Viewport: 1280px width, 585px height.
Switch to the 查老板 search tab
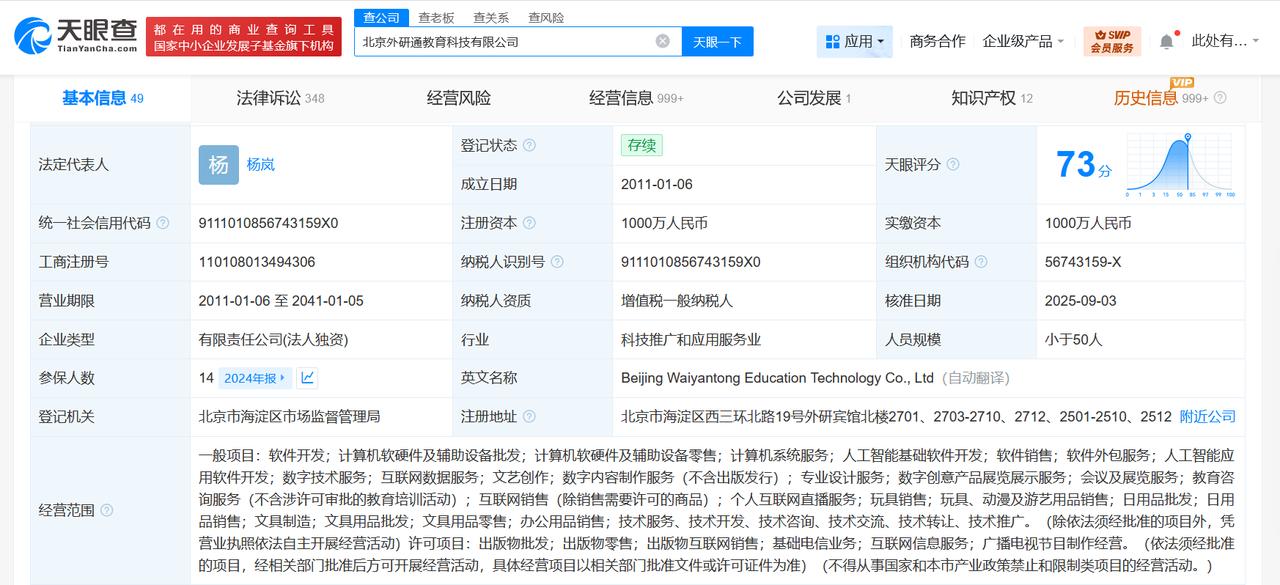pyautogui.click(x=436, y=17)
